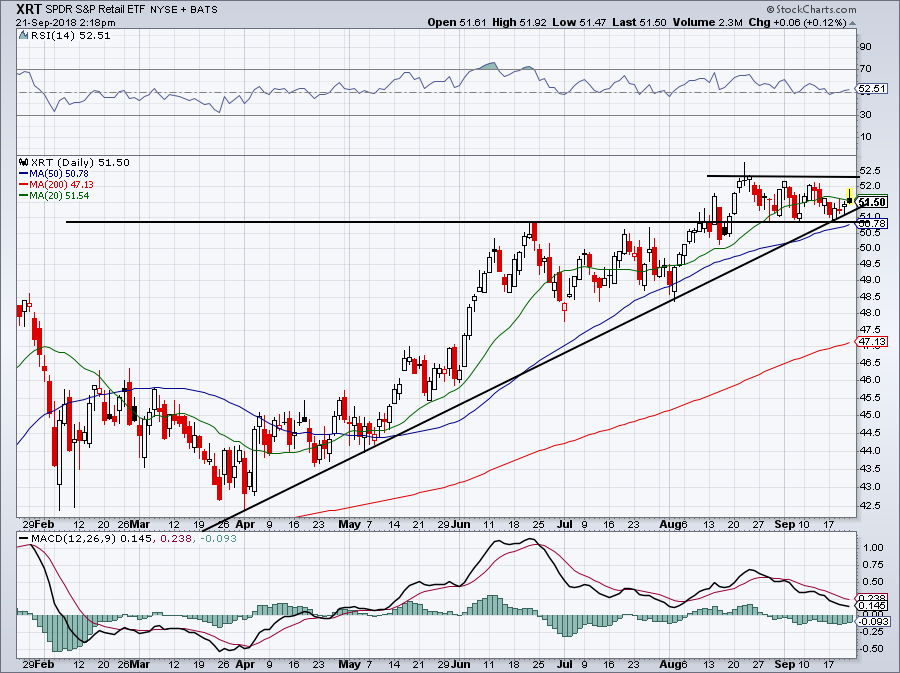
Task: Click the 48.0 label on the price axis
Action: pyautogui.click(x=870, y=313)
